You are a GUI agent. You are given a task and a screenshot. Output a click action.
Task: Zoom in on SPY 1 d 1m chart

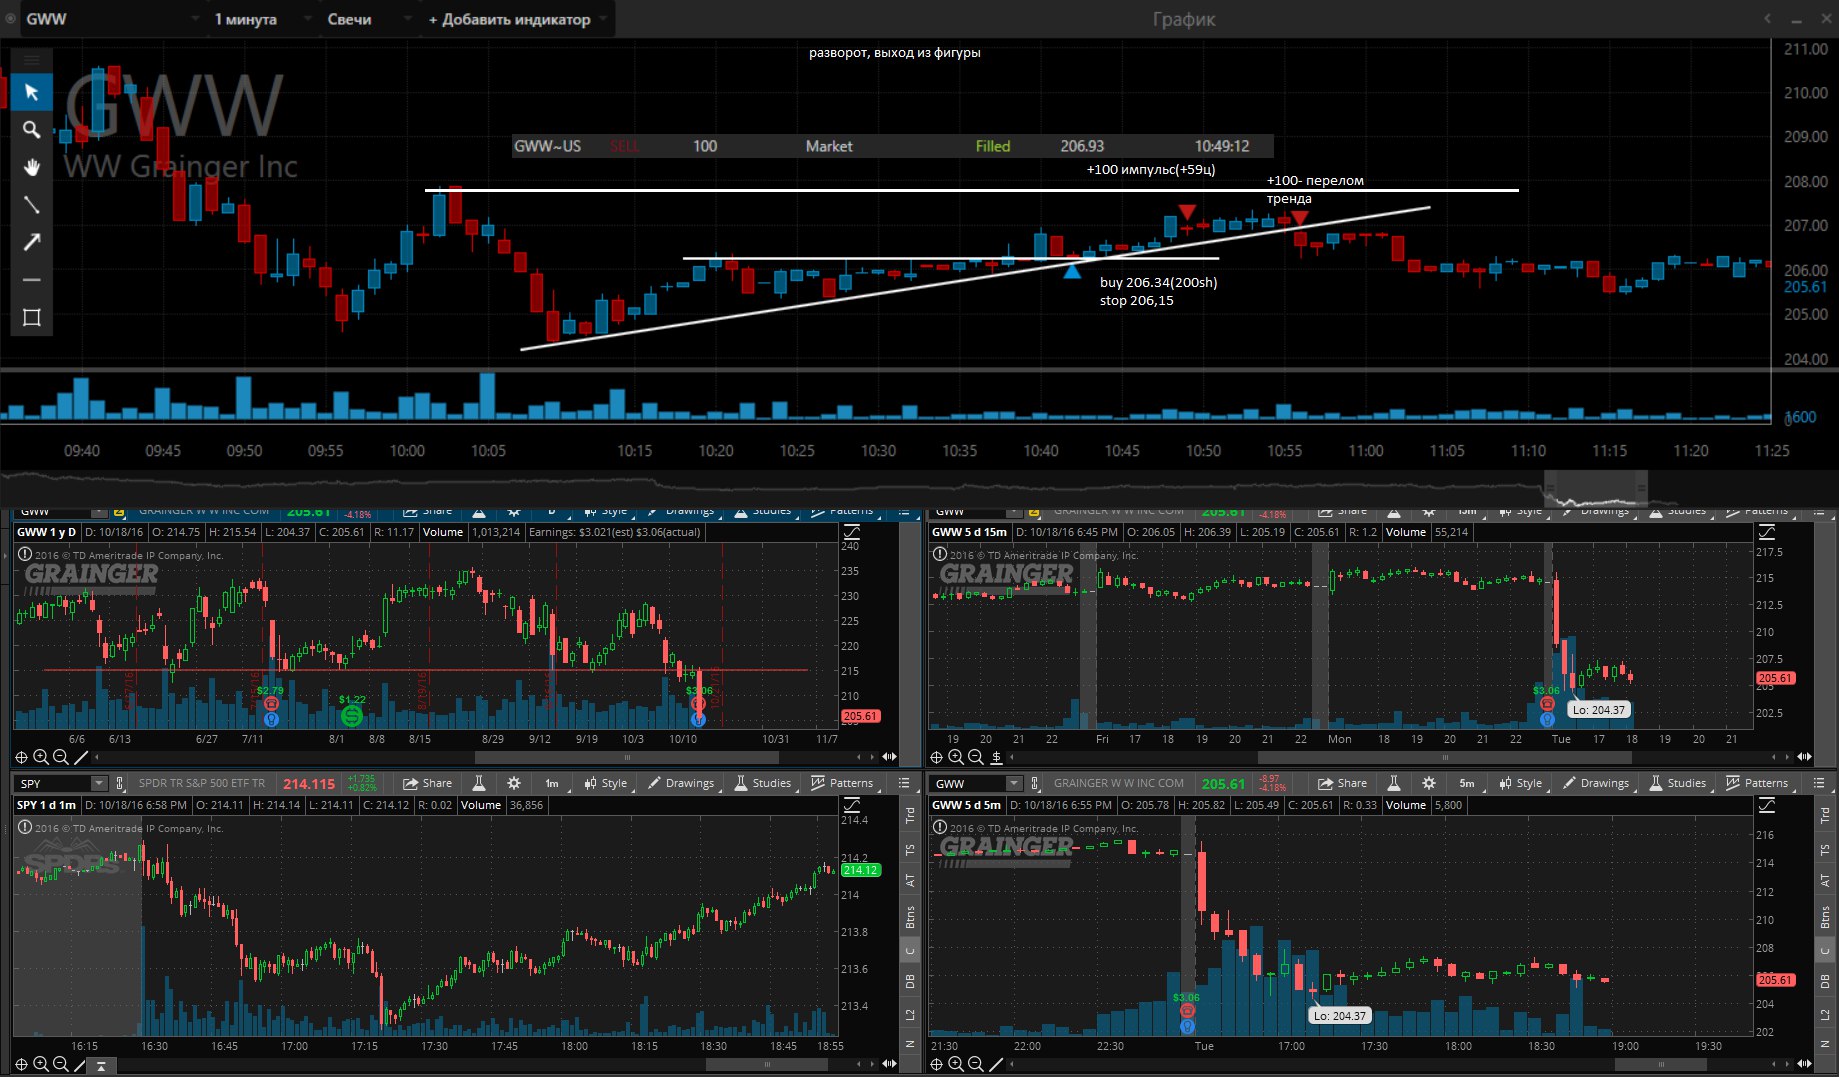41,1065
